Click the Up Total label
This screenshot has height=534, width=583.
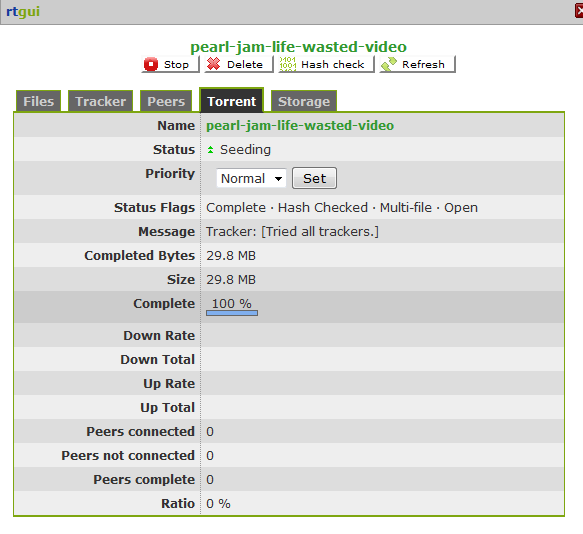point(167,408)
